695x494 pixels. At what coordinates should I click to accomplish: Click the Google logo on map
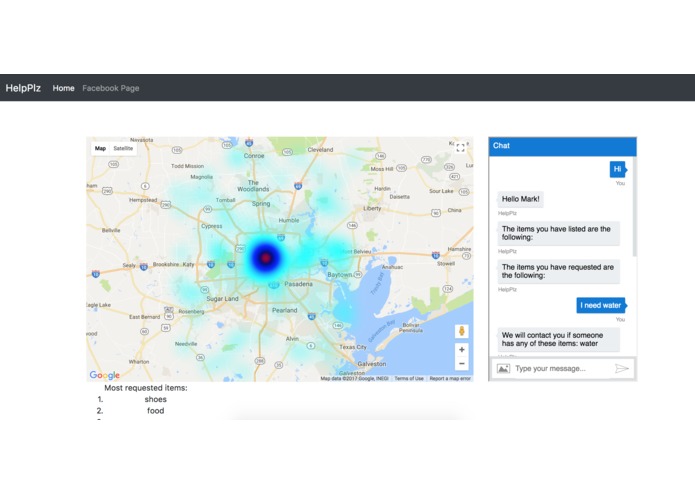(105, 375)
